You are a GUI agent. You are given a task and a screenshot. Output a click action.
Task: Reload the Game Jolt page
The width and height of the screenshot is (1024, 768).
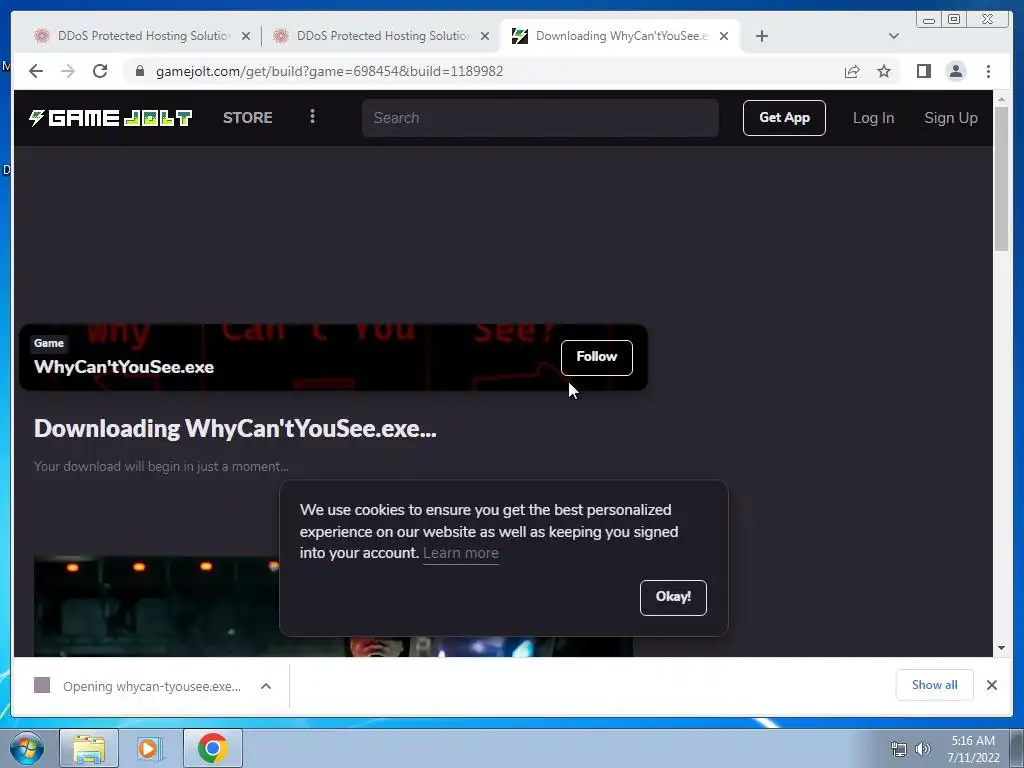[x=100, y=71]
